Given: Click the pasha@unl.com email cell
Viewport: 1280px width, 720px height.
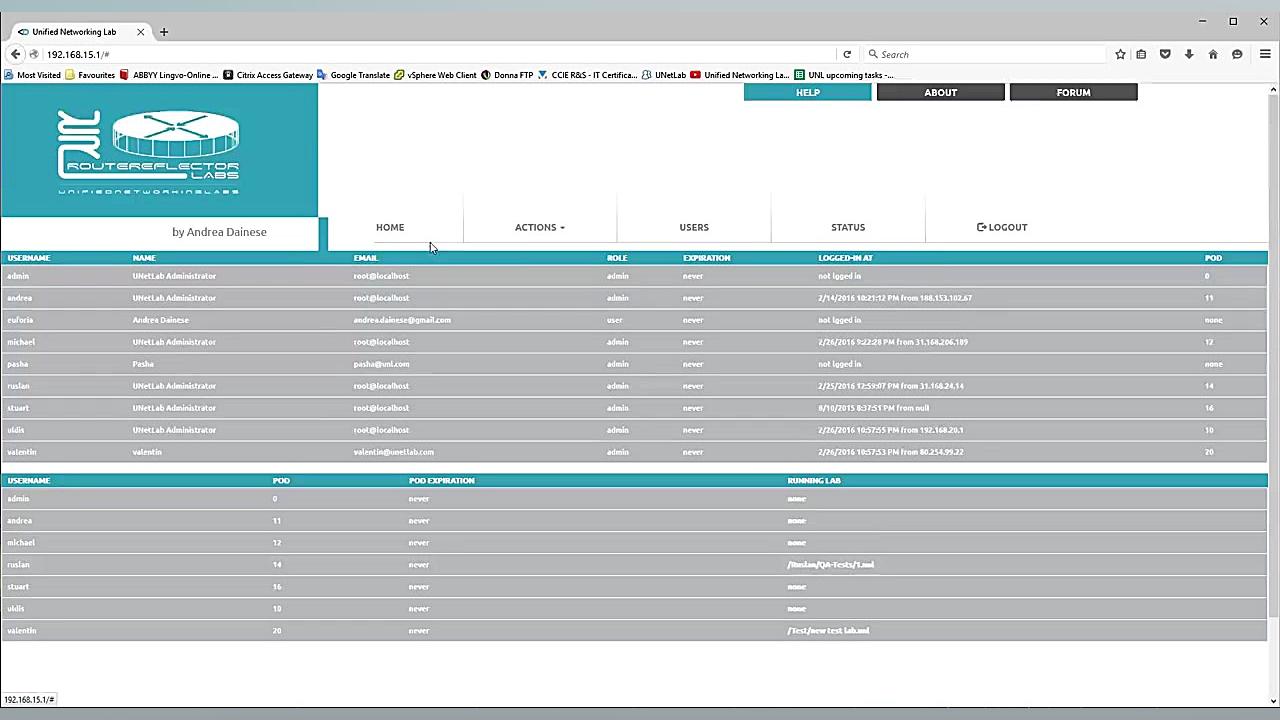Looking at the screenshot, I should [381, 364].
